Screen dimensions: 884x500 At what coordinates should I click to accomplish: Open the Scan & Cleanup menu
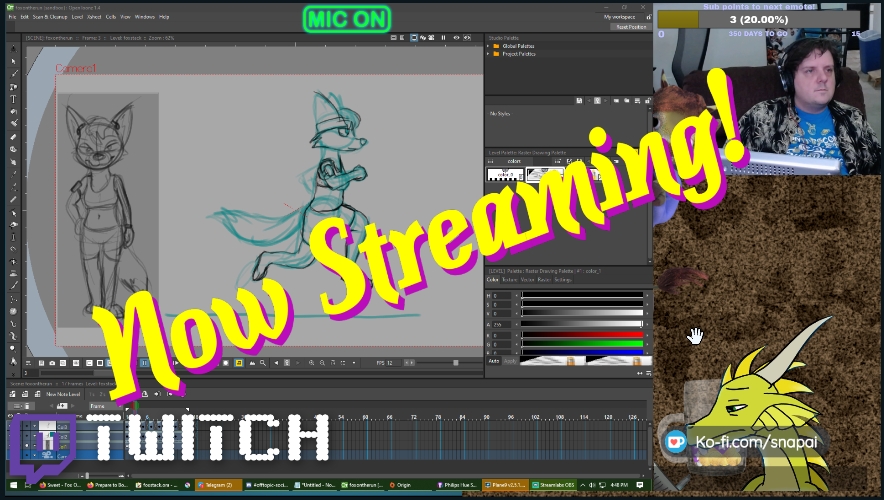coord(50,17)
